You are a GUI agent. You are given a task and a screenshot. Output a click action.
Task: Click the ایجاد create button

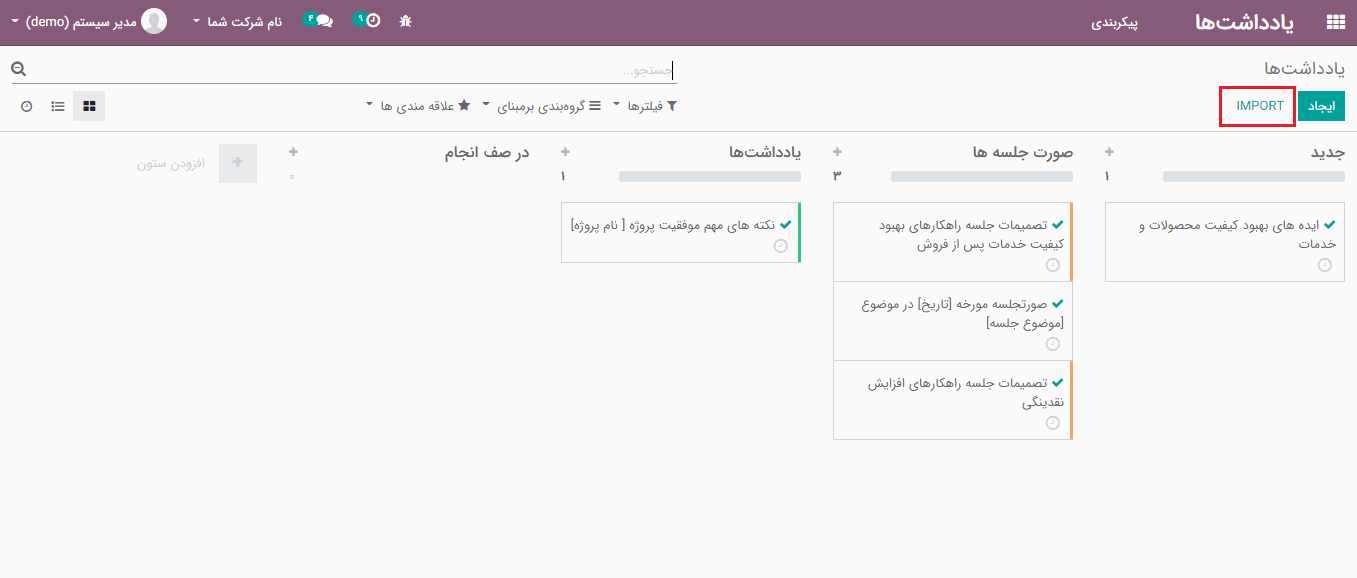1322,106
